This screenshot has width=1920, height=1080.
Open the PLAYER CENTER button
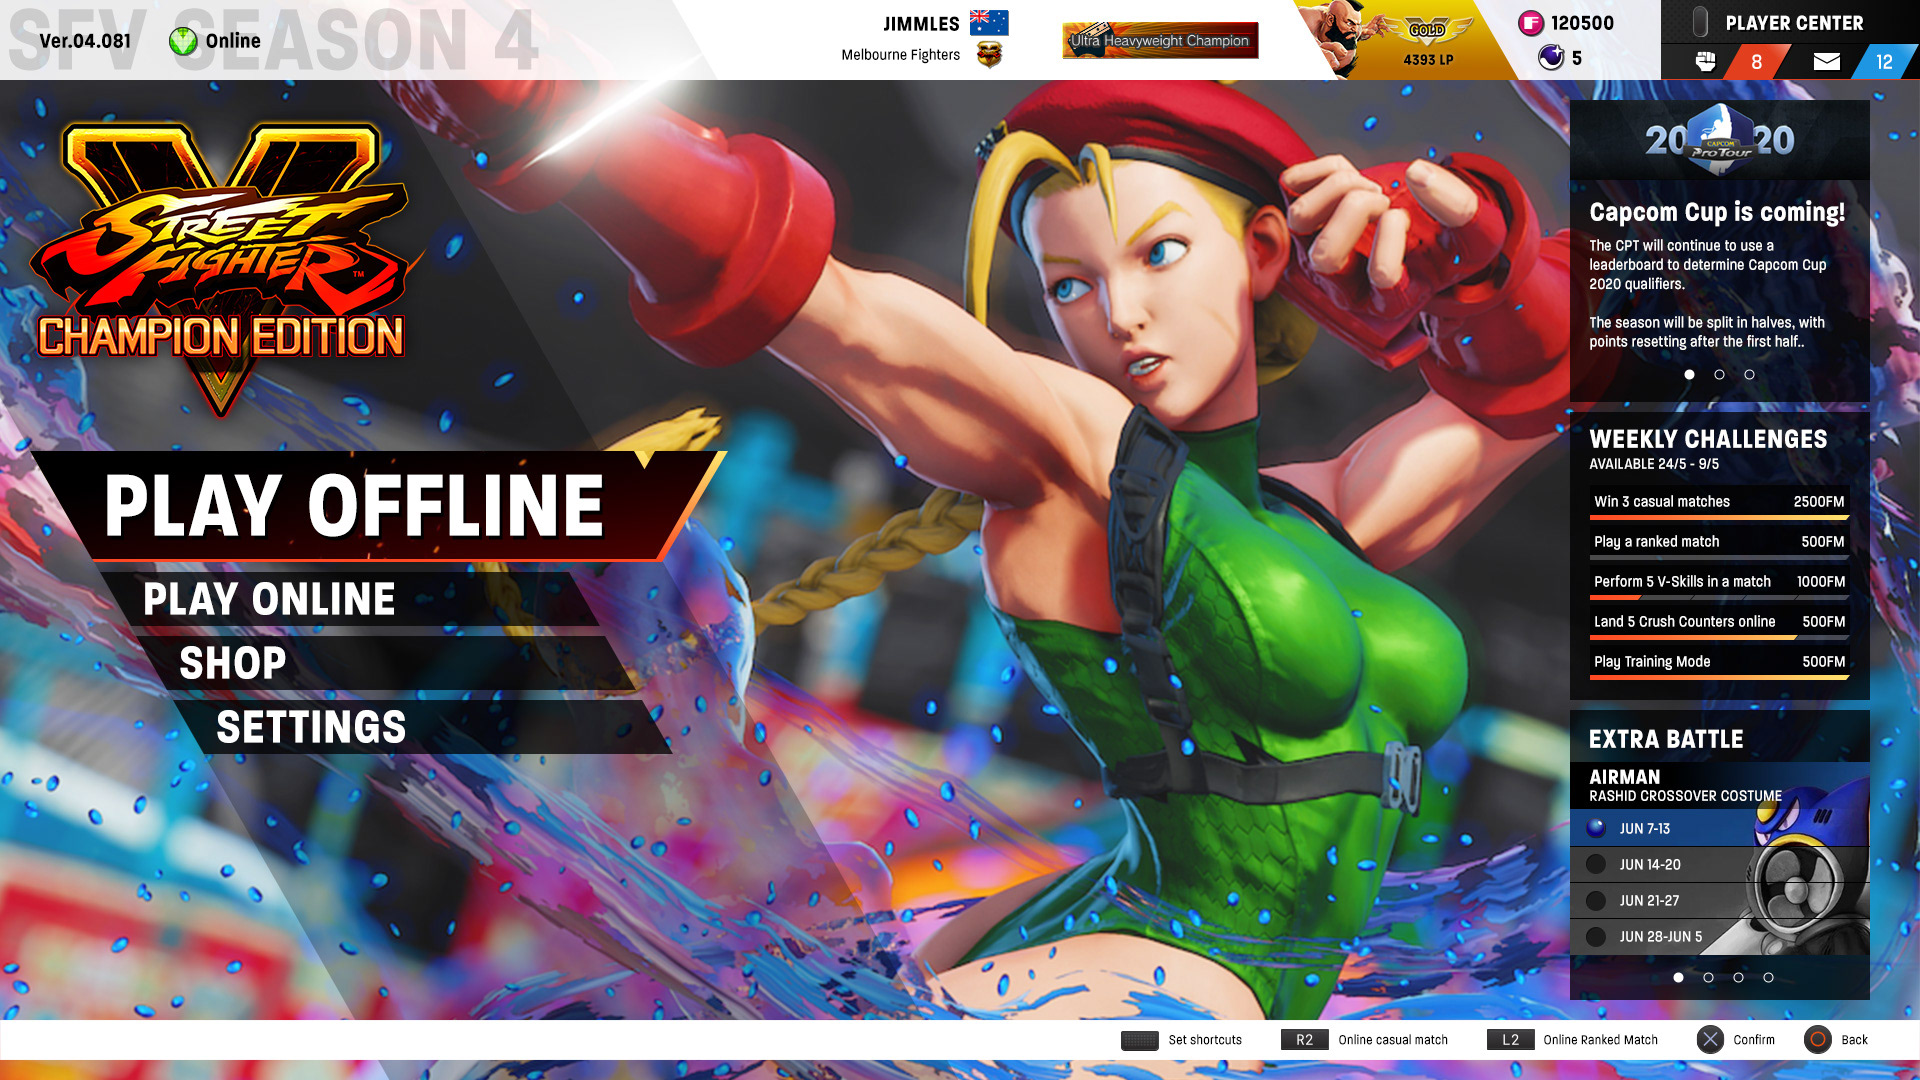click(x=1793, y=23)
